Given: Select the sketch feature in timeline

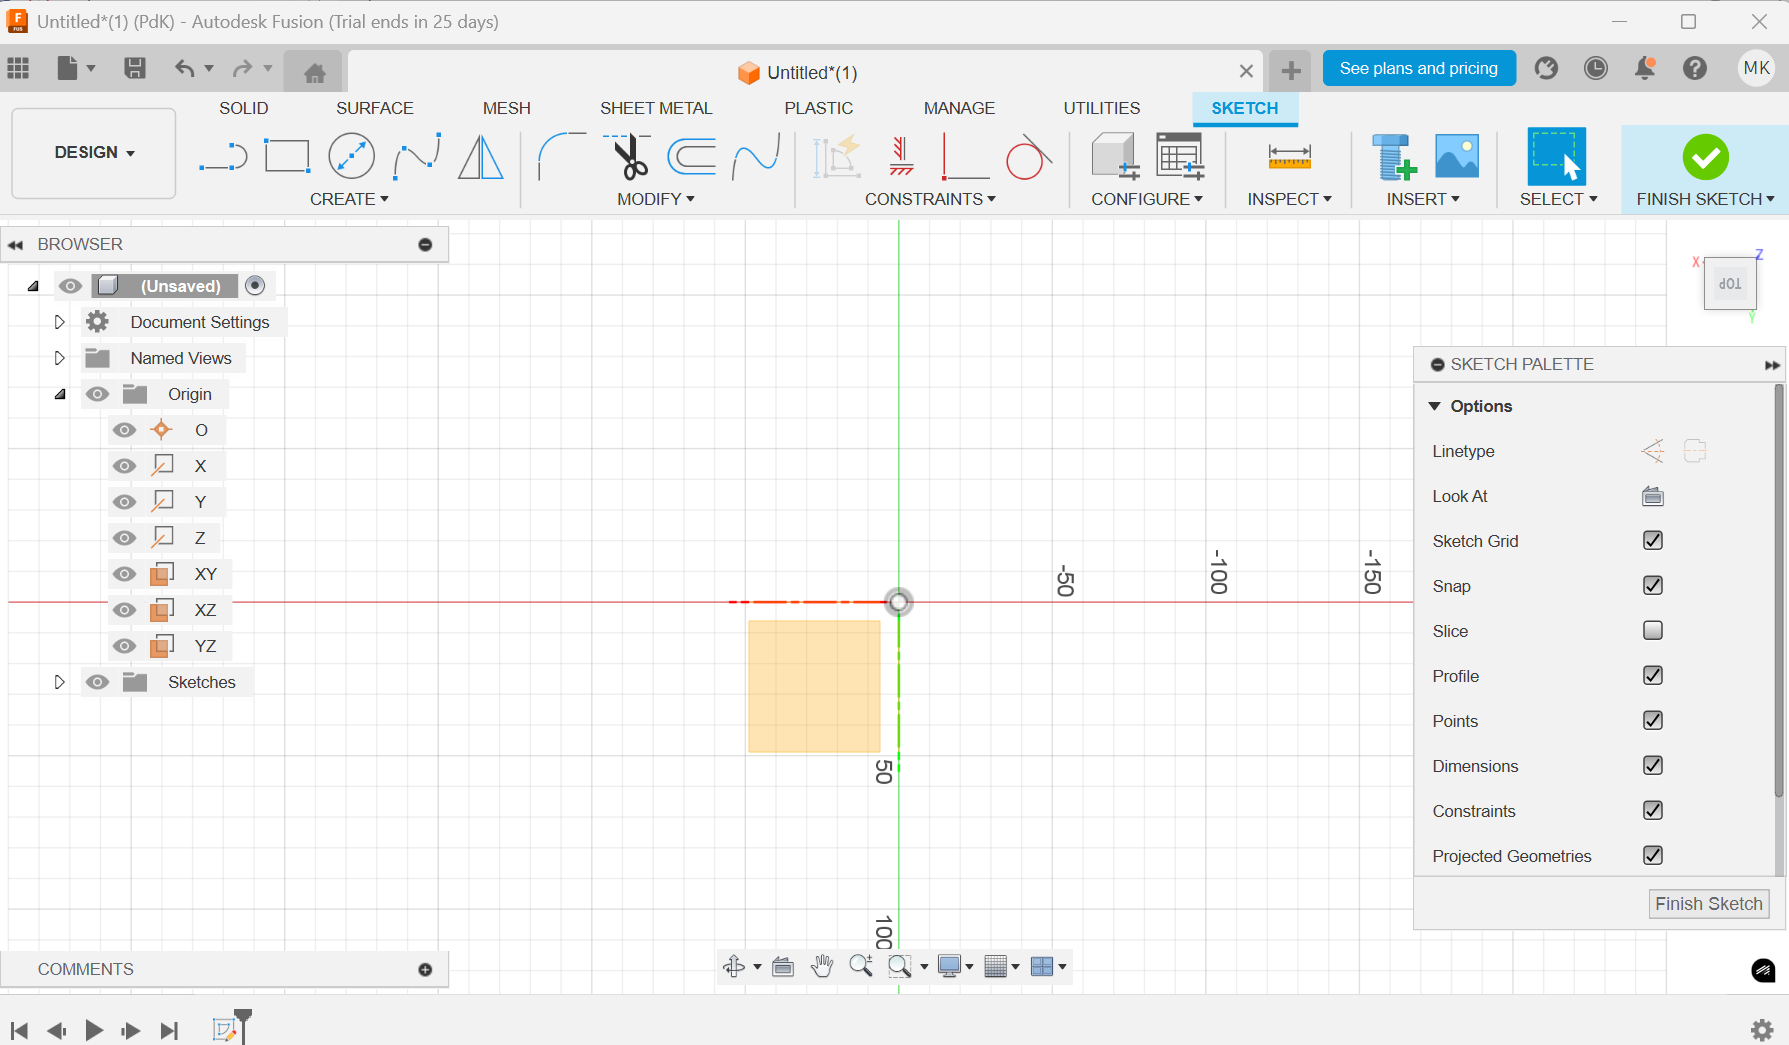Looking at the screenshot, I should (x=225, y=1029).
